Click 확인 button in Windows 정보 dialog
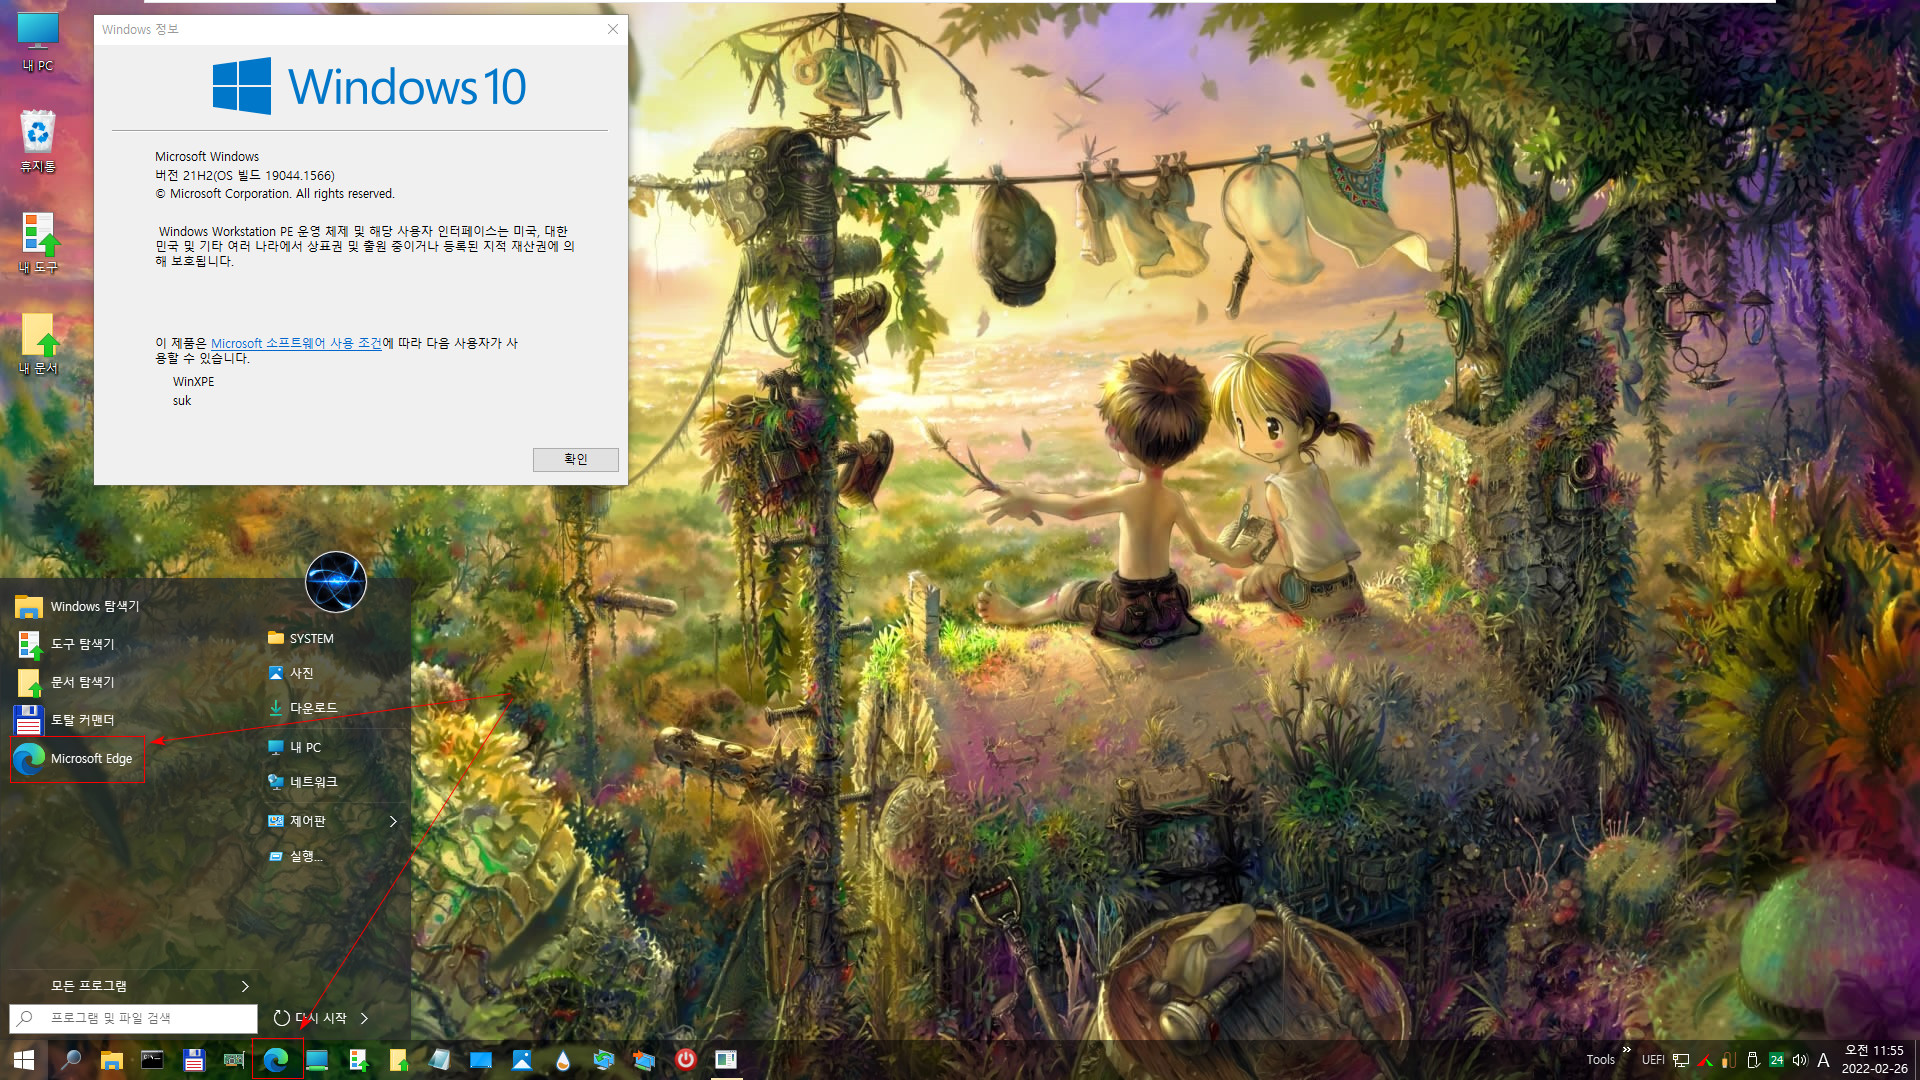 point(576,459)
